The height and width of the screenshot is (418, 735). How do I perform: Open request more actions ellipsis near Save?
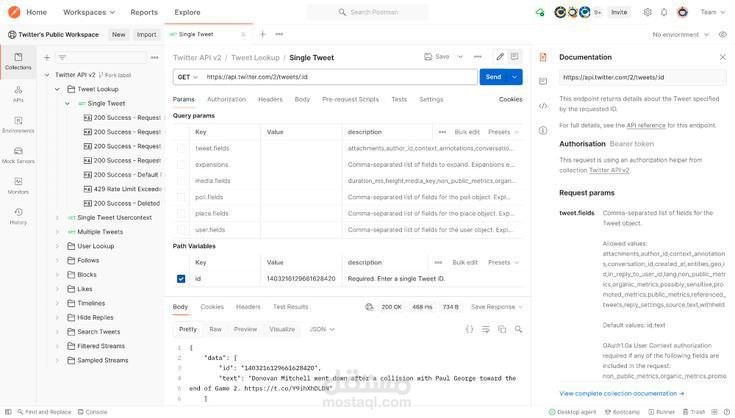pos(478,57)
